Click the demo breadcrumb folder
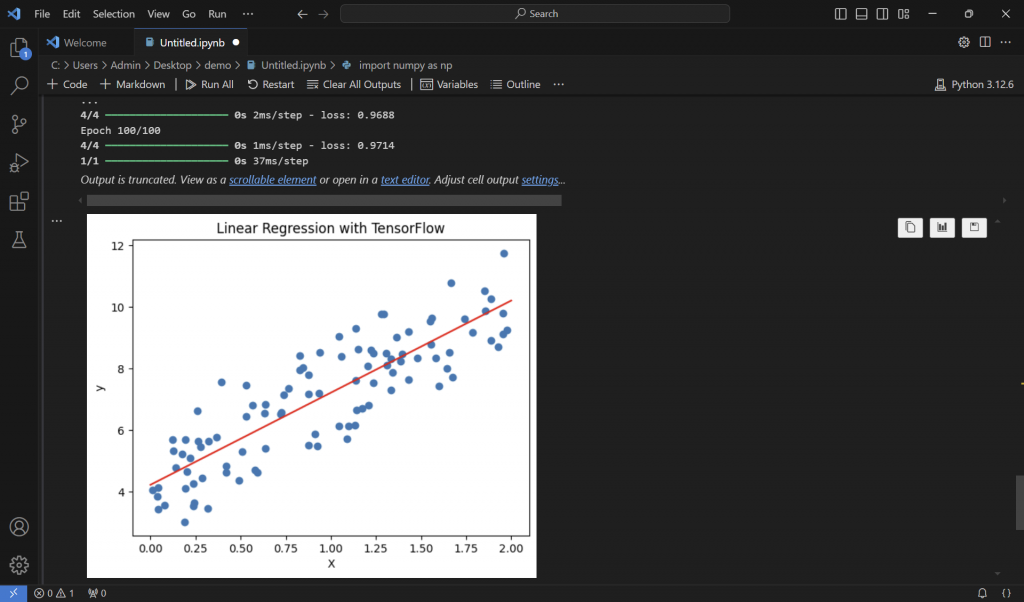The height and width of the screenshot is (602, 1024). click(217, 65)
